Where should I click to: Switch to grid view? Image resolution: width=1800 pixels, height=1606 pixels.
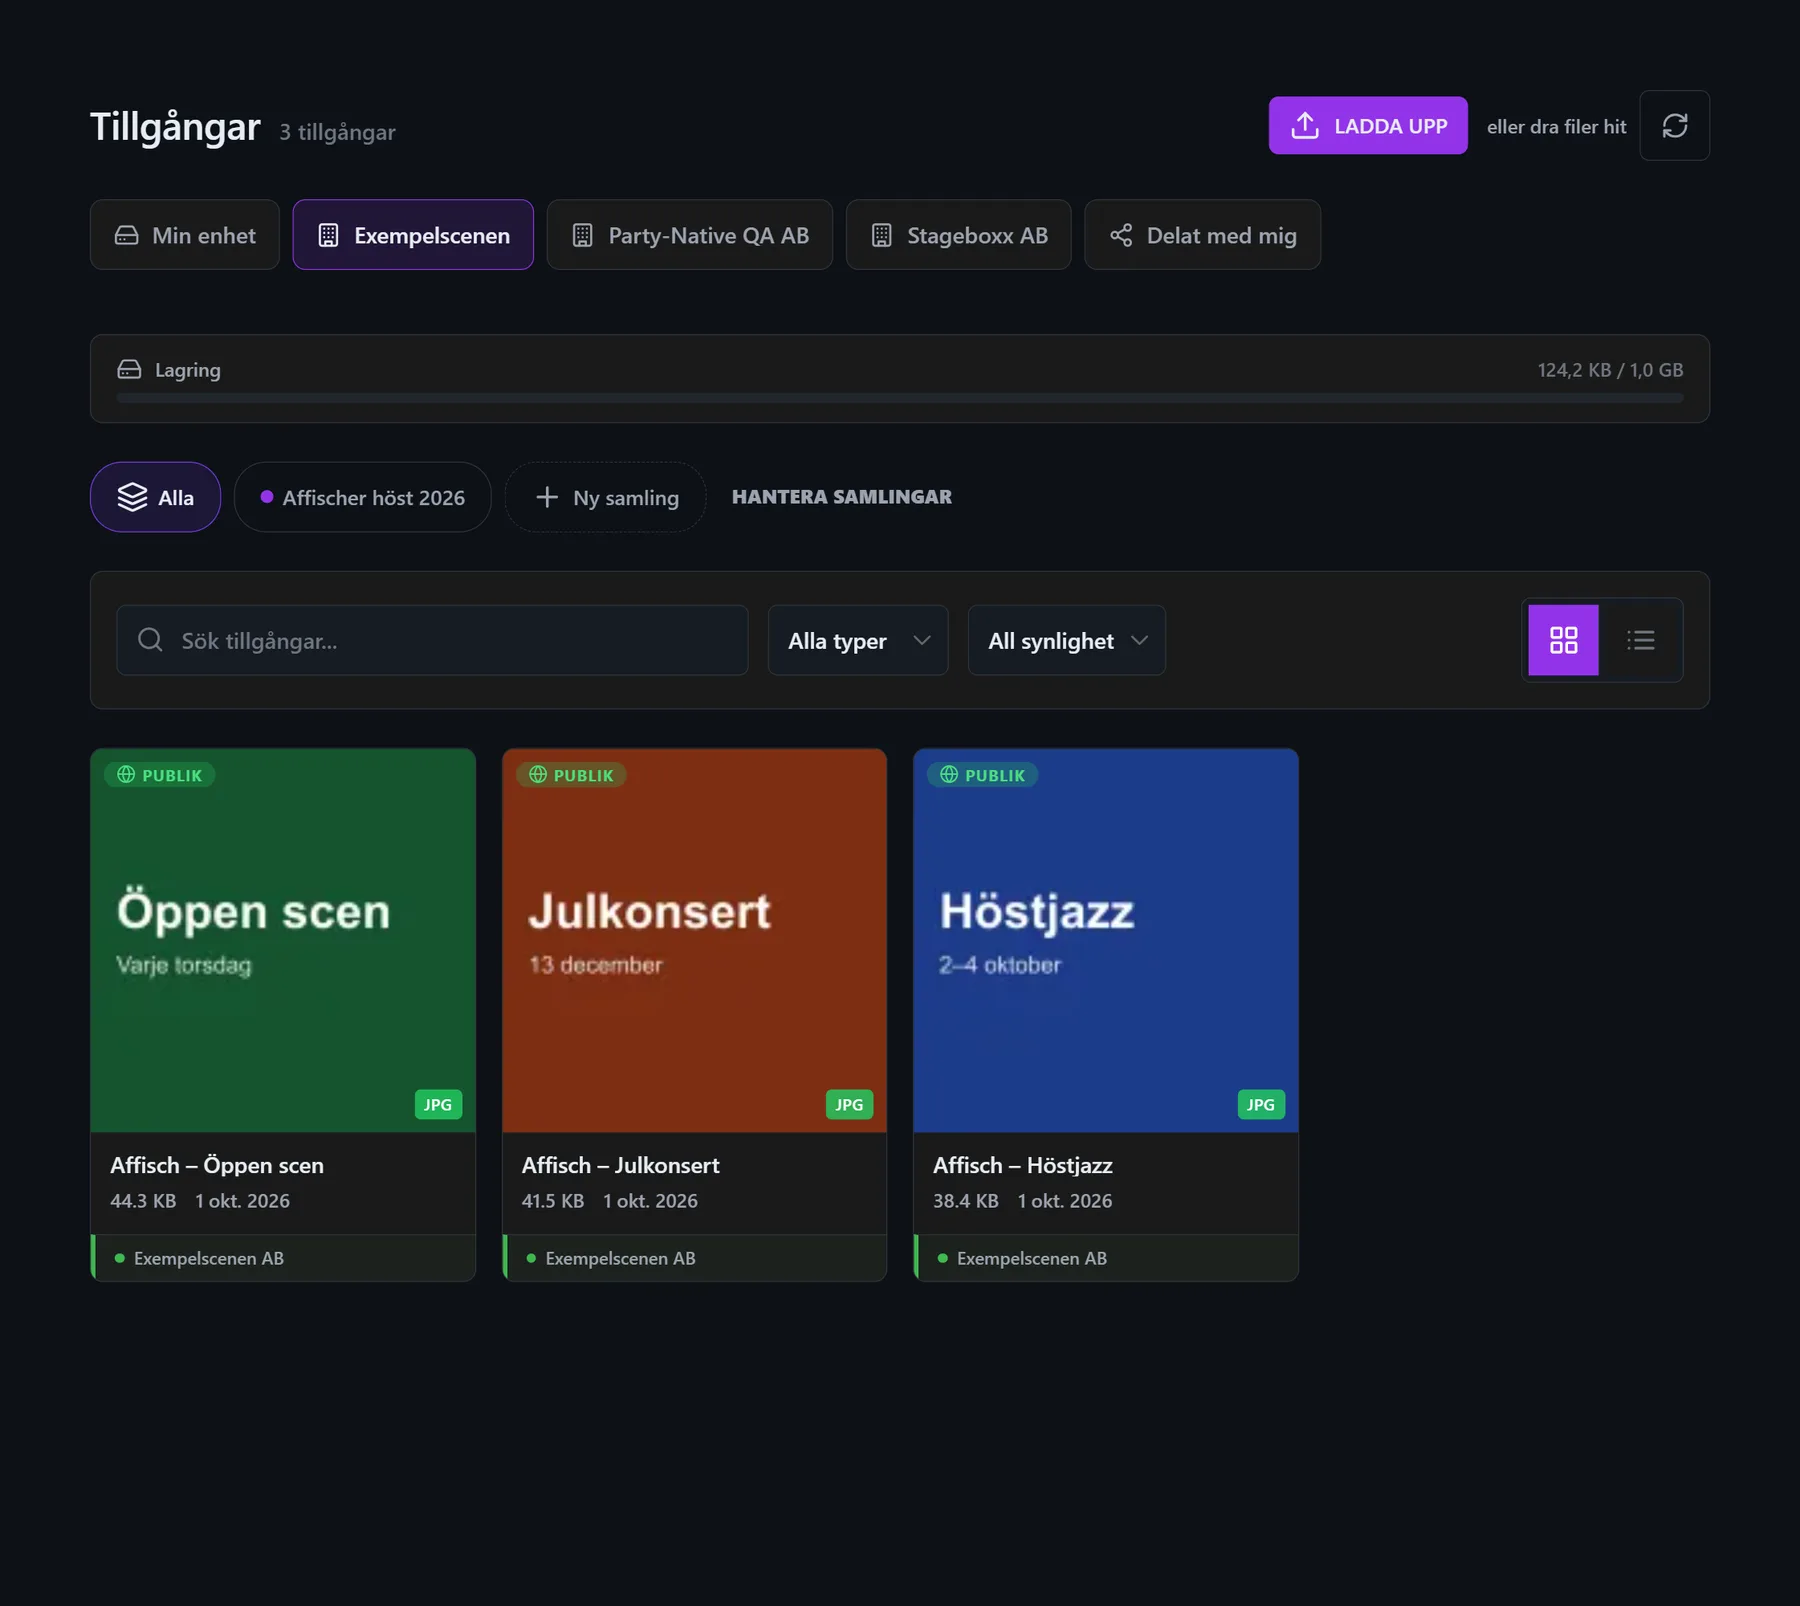pyautogui.click(x=1563, y=640)
